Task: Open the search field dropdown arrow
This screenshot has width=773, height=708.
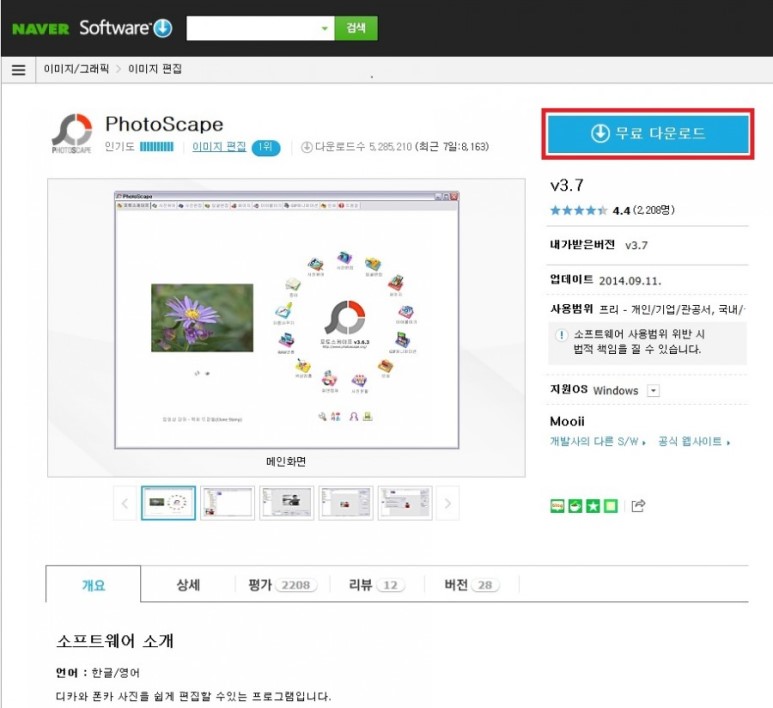Action: click(x=324, y=29)
